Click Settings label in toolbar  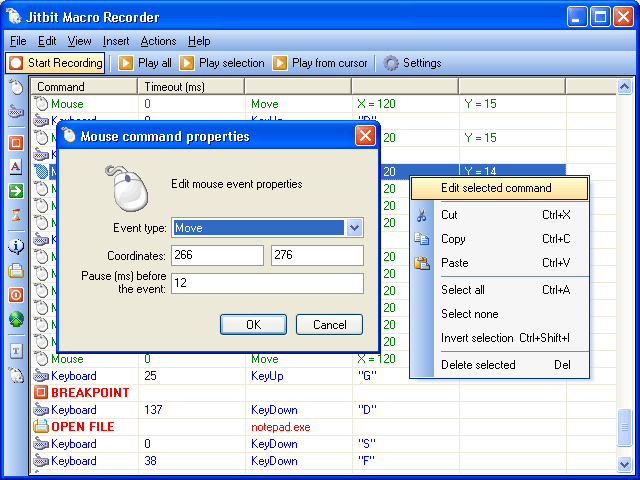(x=422, y=63)
